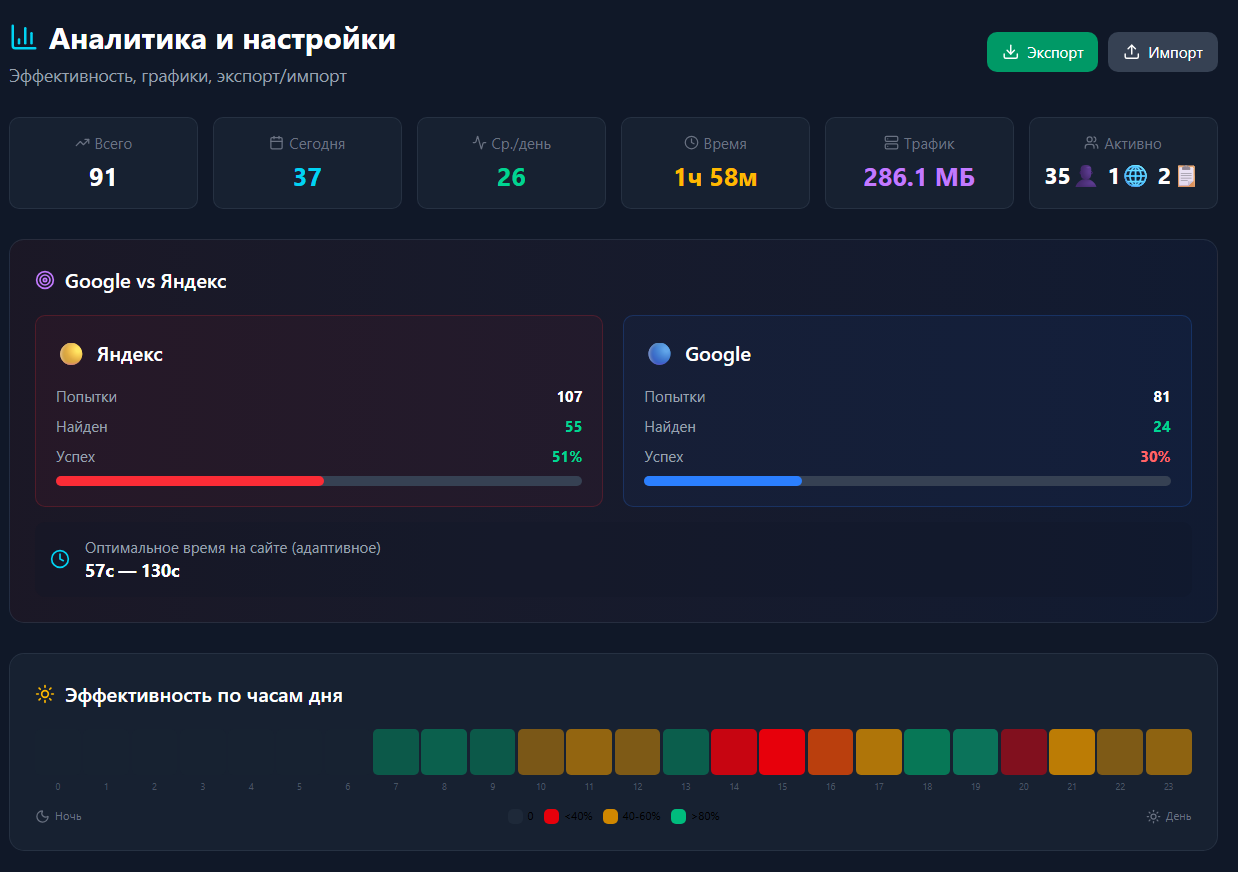Click the Google Успех value 30%
Image resolution: width=1238 pixels, height=872 pixels.
[1155, 457]
